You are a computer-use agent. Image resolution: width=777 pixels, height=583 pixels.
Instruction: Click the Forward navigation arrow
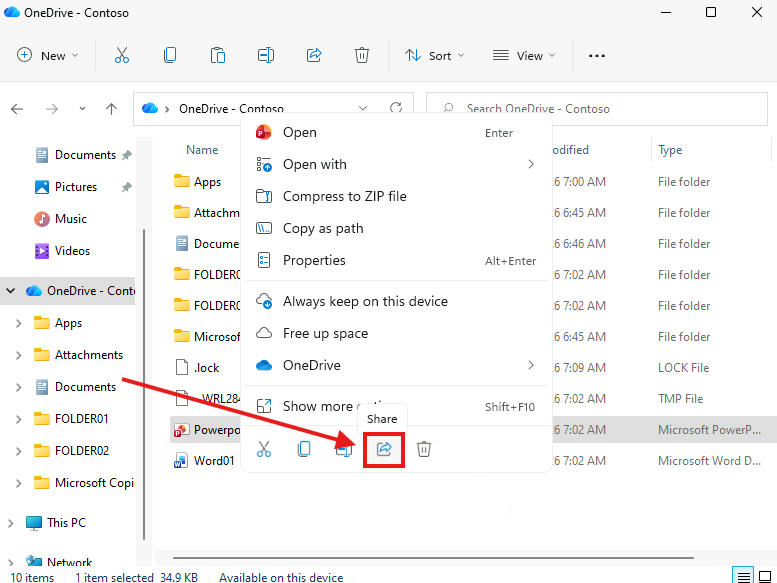(52, 108)
